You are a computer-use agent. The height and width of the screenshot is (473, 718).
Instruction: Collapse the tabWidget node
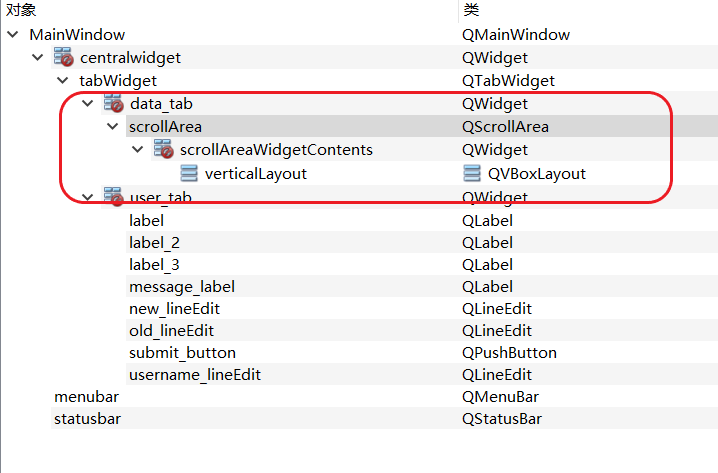[x=63, y=81]
